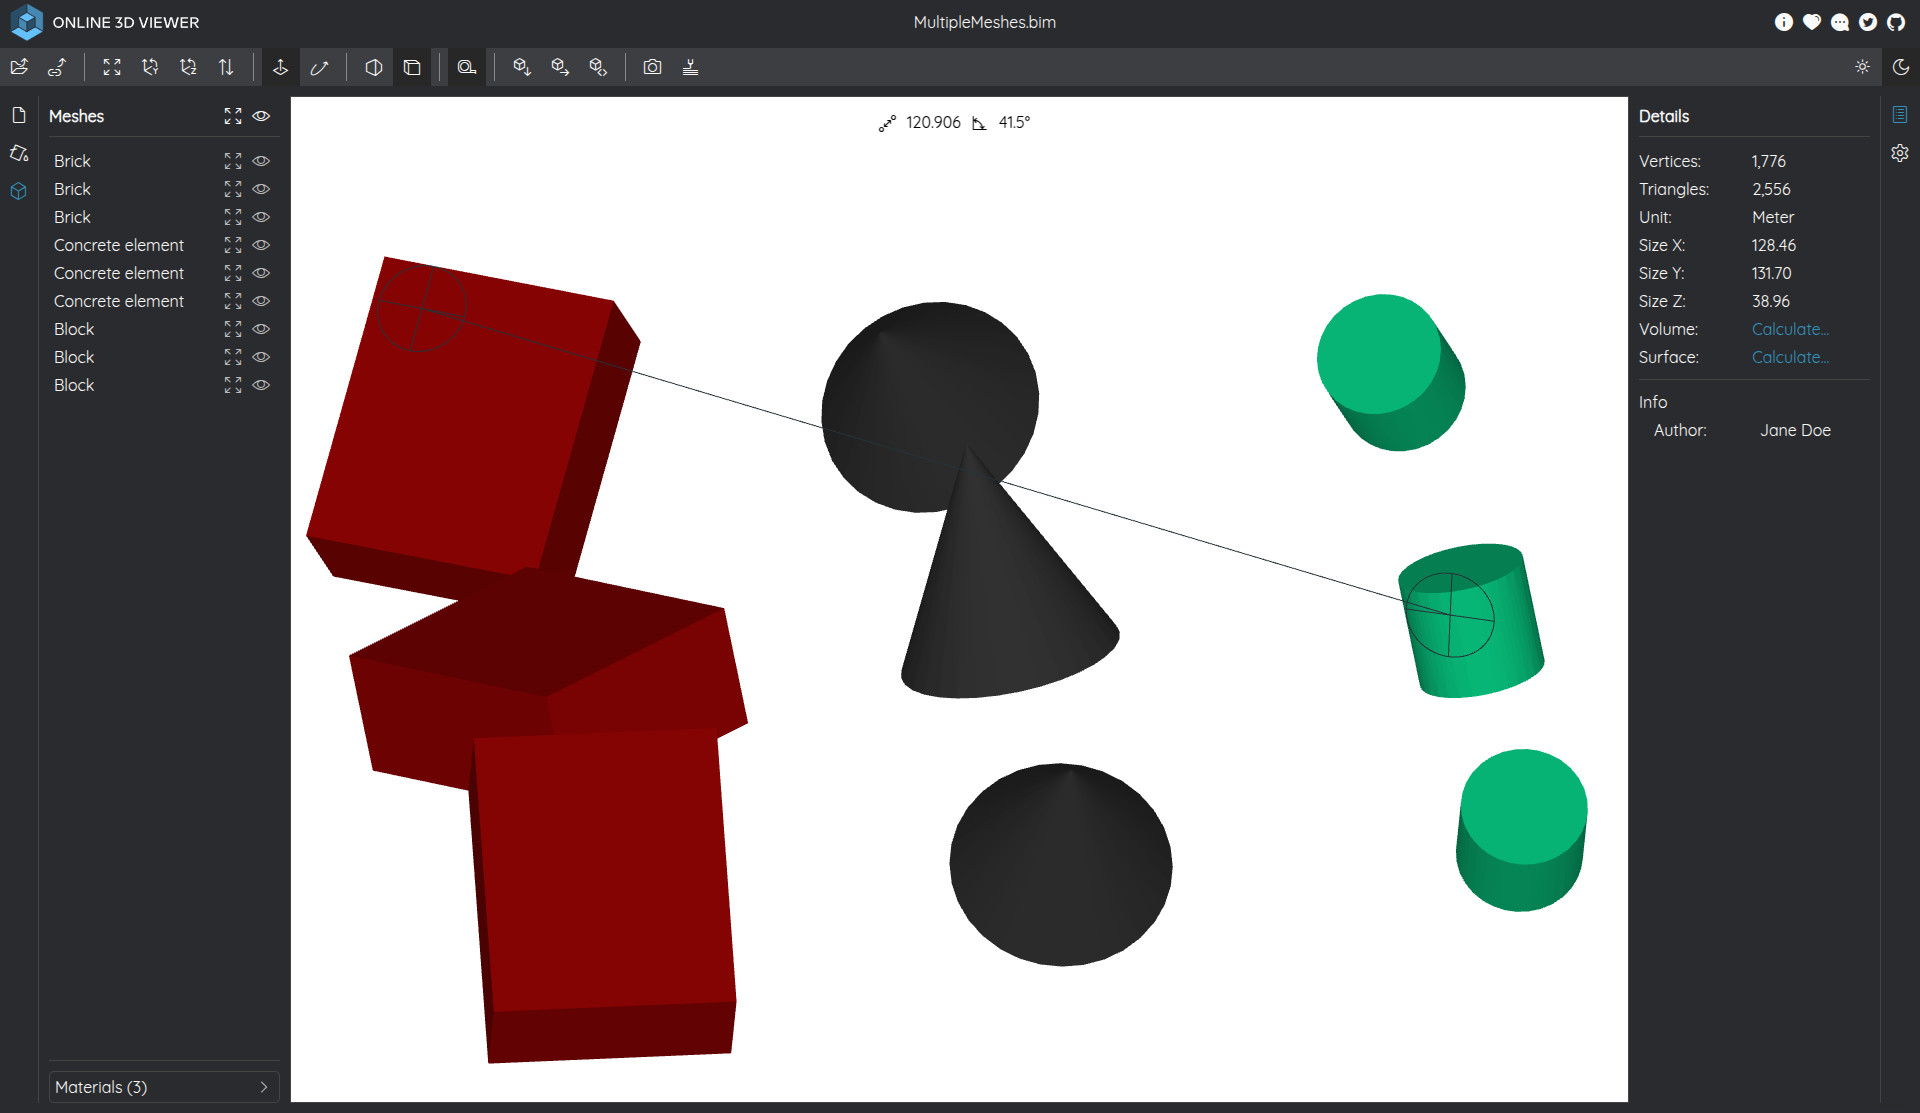Click the open from URL icon
The image size is (1920, 1113).
[x=57, y=67]
